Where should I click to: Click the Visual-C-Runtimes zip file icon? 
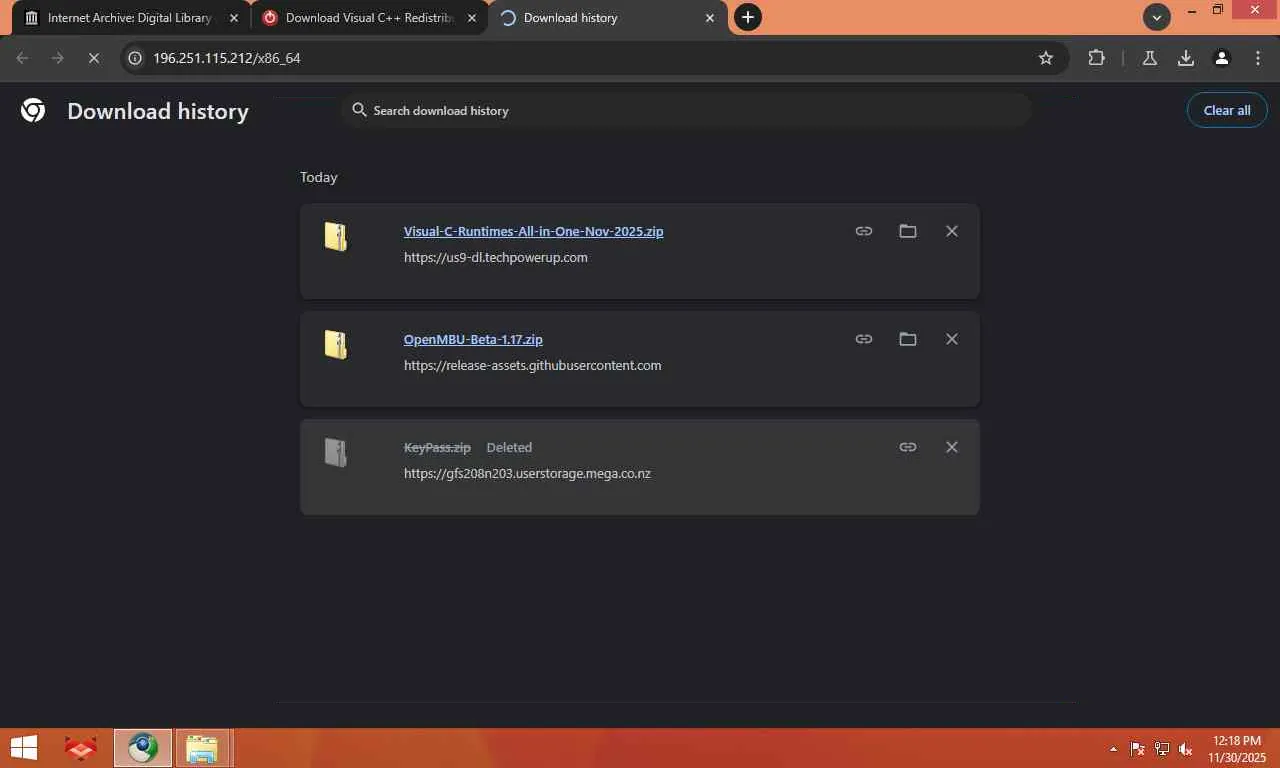(336, 237)
